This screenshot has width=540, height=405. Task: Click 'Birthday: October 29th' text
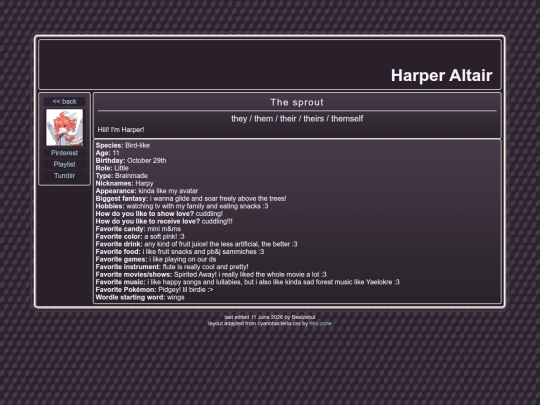[131, 160]
